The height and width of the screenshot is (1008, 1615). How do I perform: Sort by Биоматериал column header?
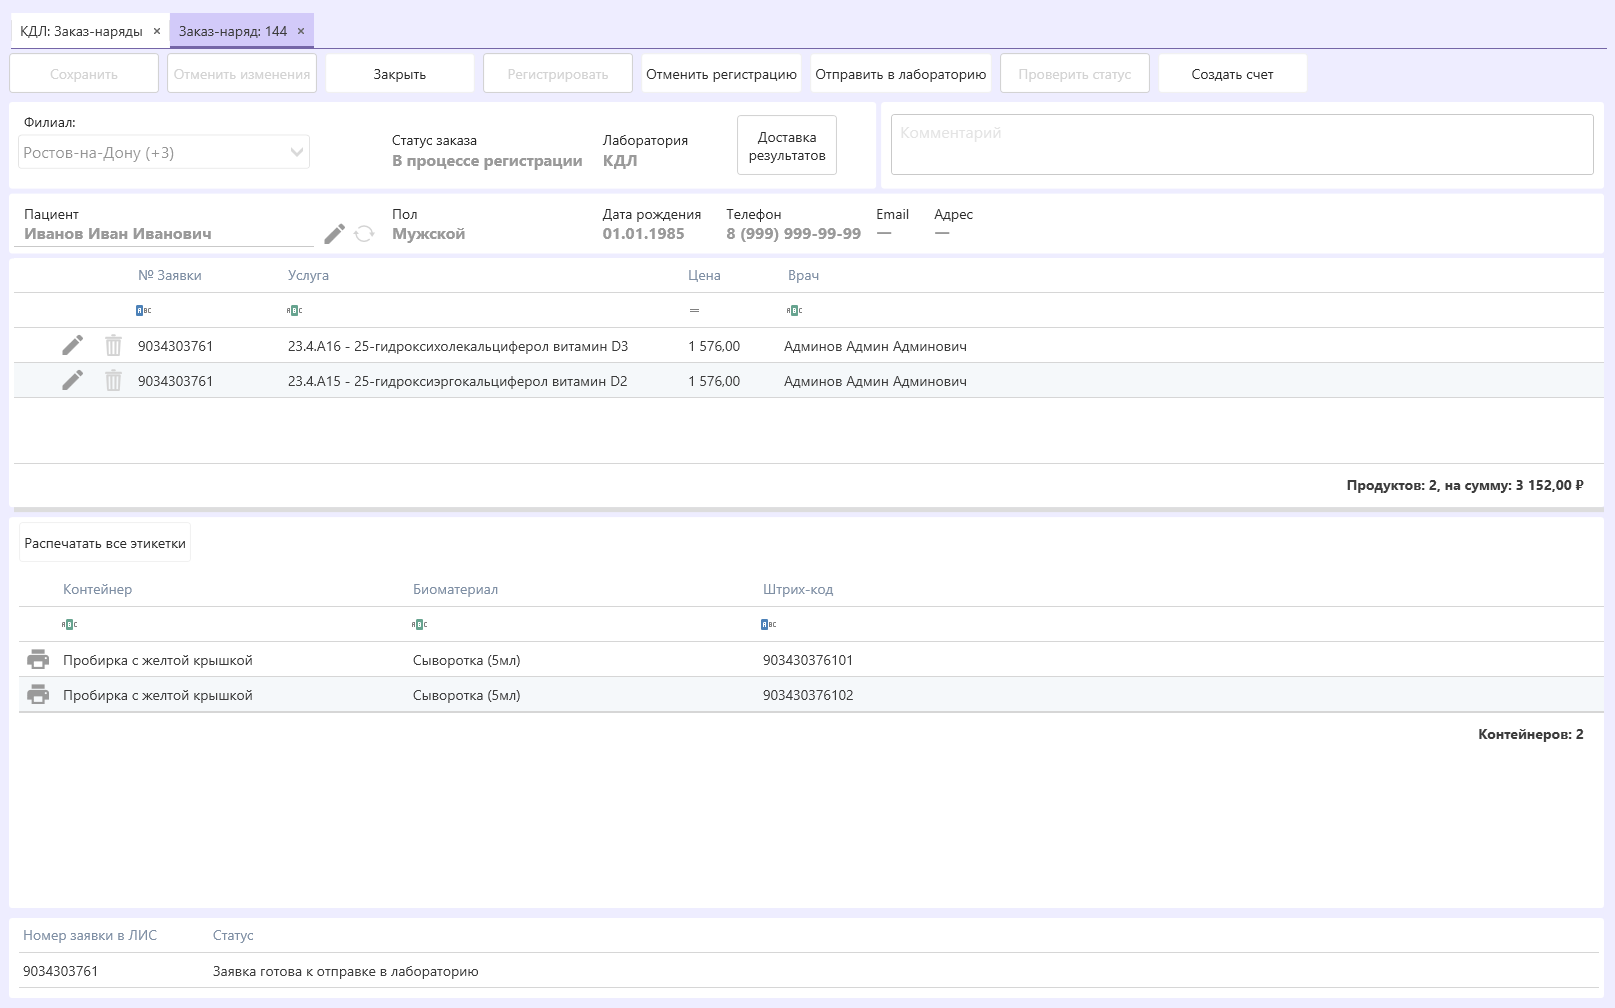(455, 589)
